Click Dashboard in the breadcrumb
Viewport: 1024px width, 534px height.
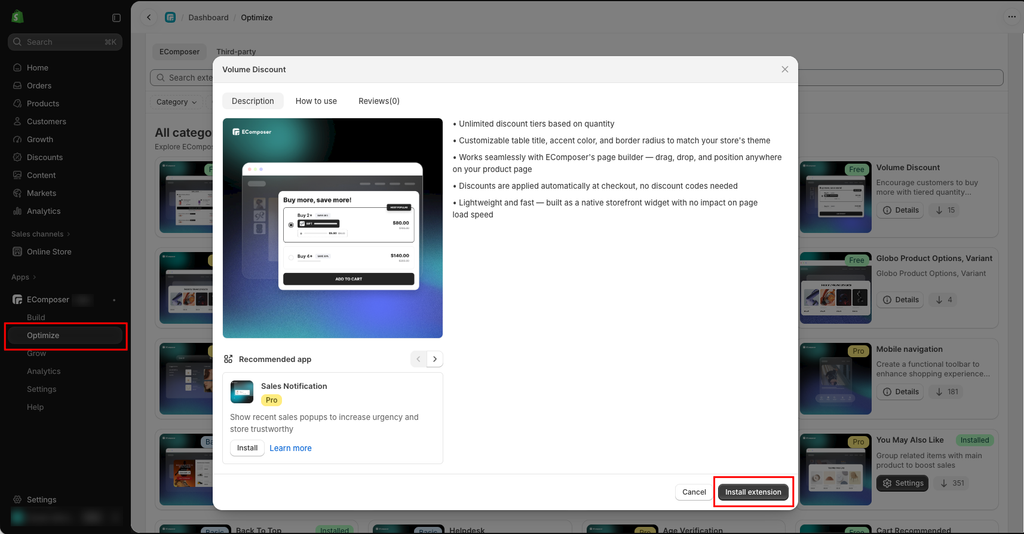tap(208, 18)
